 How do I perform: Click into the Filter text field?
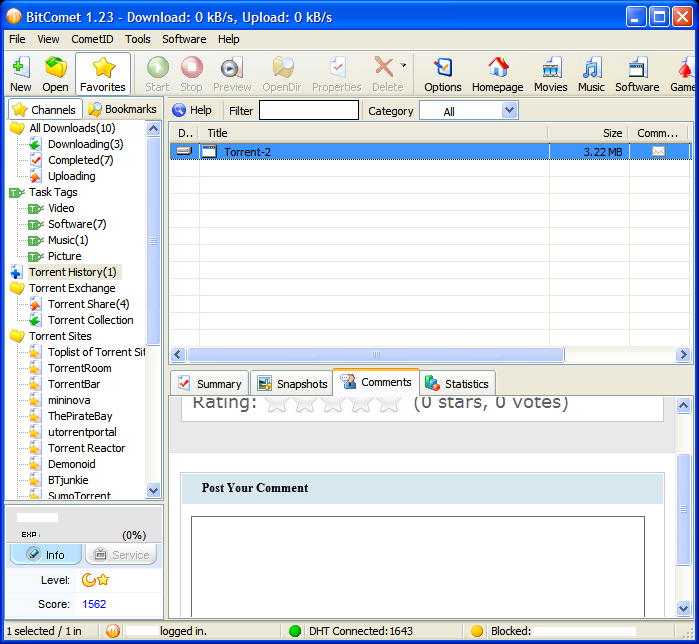tap(309, 110)
